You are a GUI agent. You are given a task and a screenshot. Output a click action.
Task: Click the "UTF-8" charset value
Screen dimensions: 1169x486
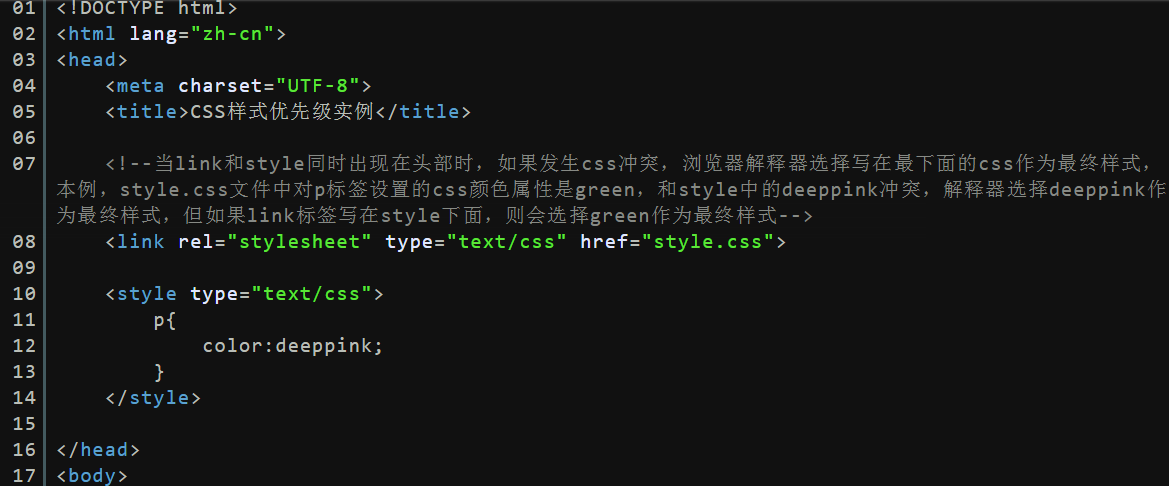[318, 85]
